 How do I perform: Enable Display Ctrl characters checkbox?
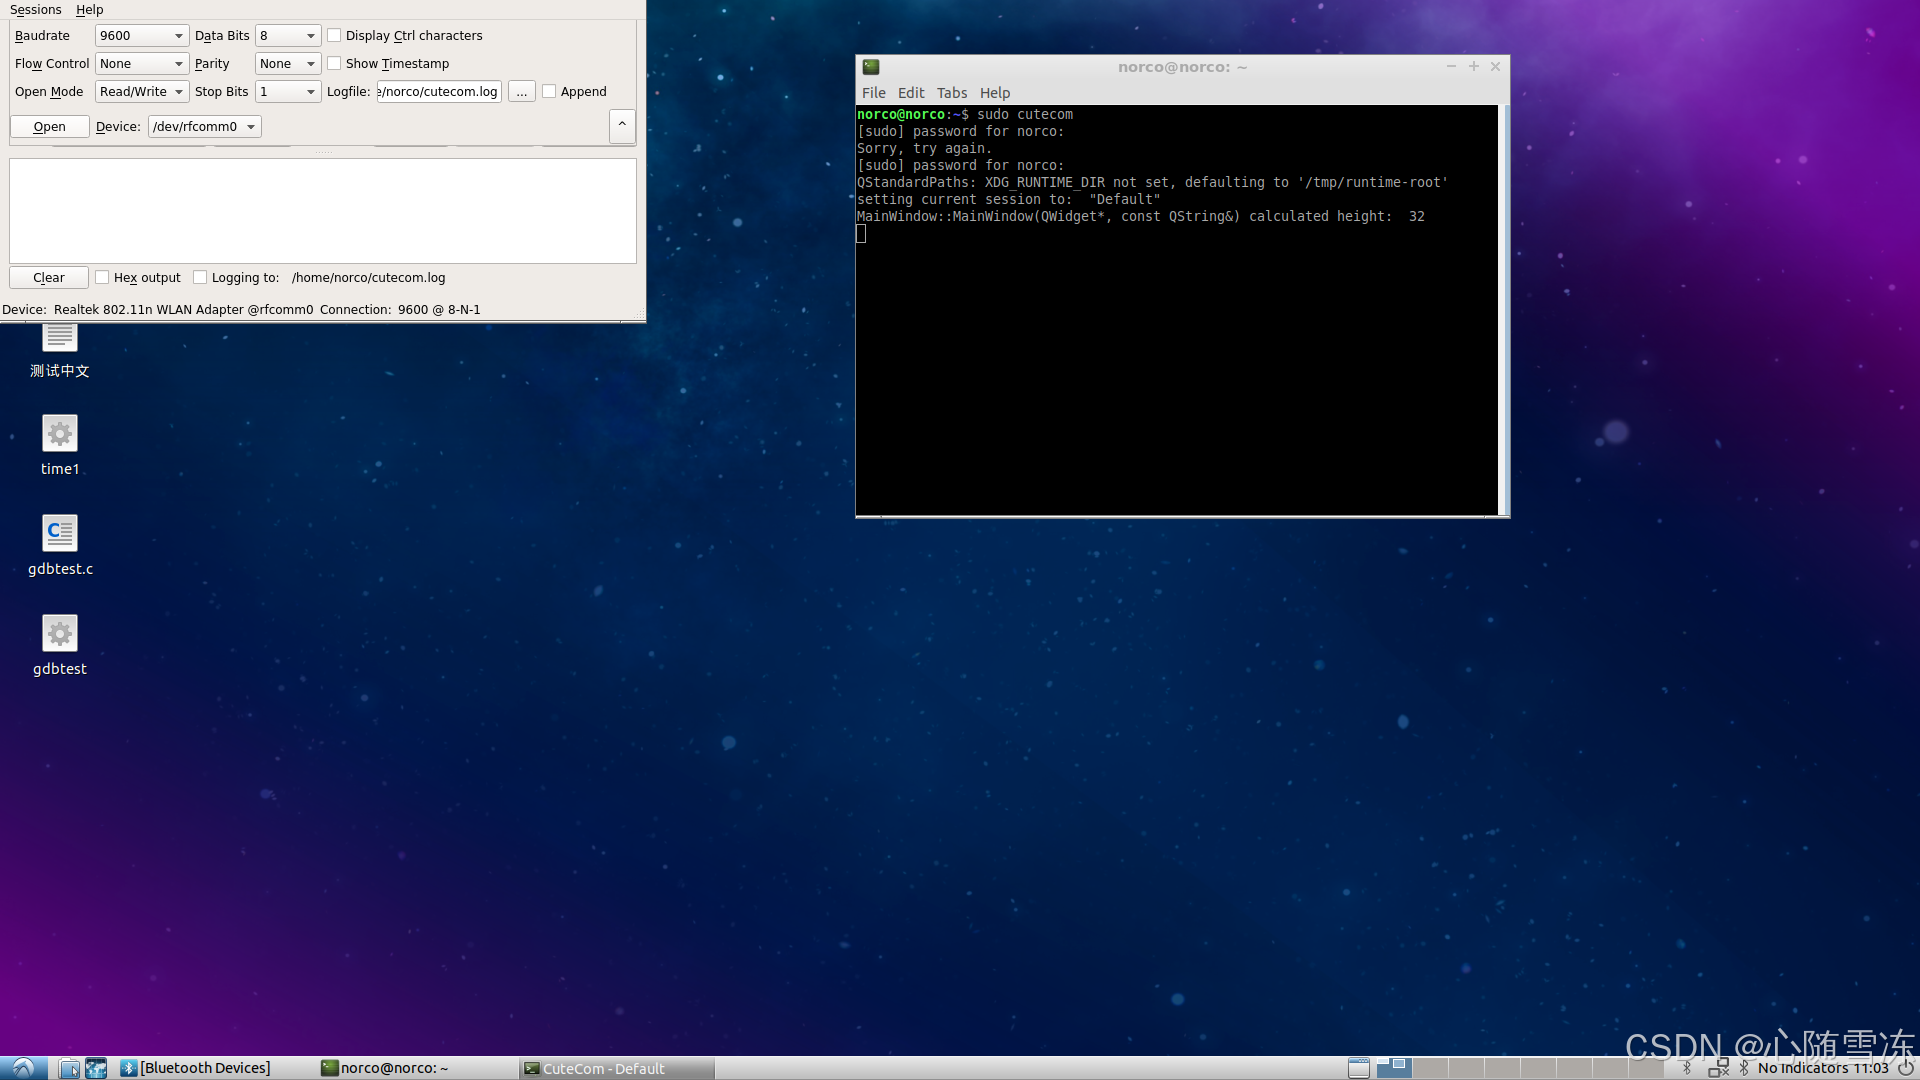[335, 35]
